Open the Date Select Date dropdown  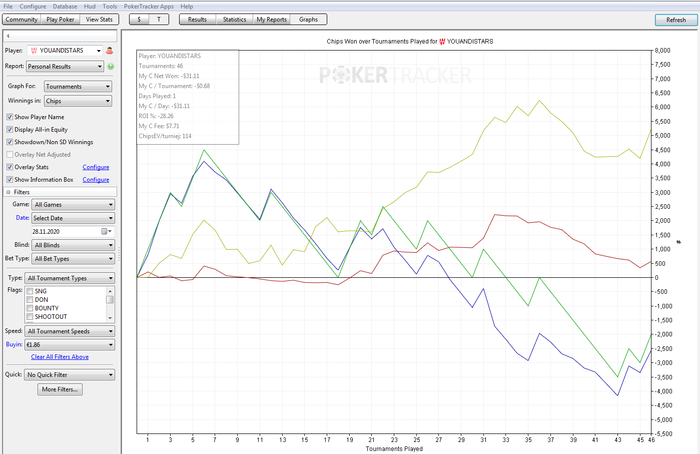pyautogui.click(x=73, y=218)
